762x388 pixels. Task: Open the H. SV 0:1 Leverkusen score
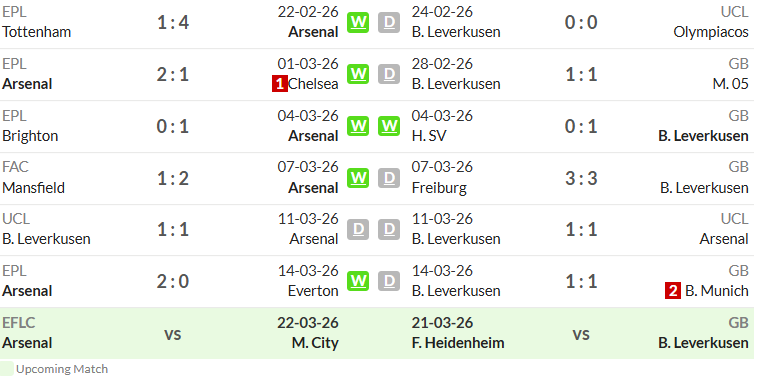point(581,126)
